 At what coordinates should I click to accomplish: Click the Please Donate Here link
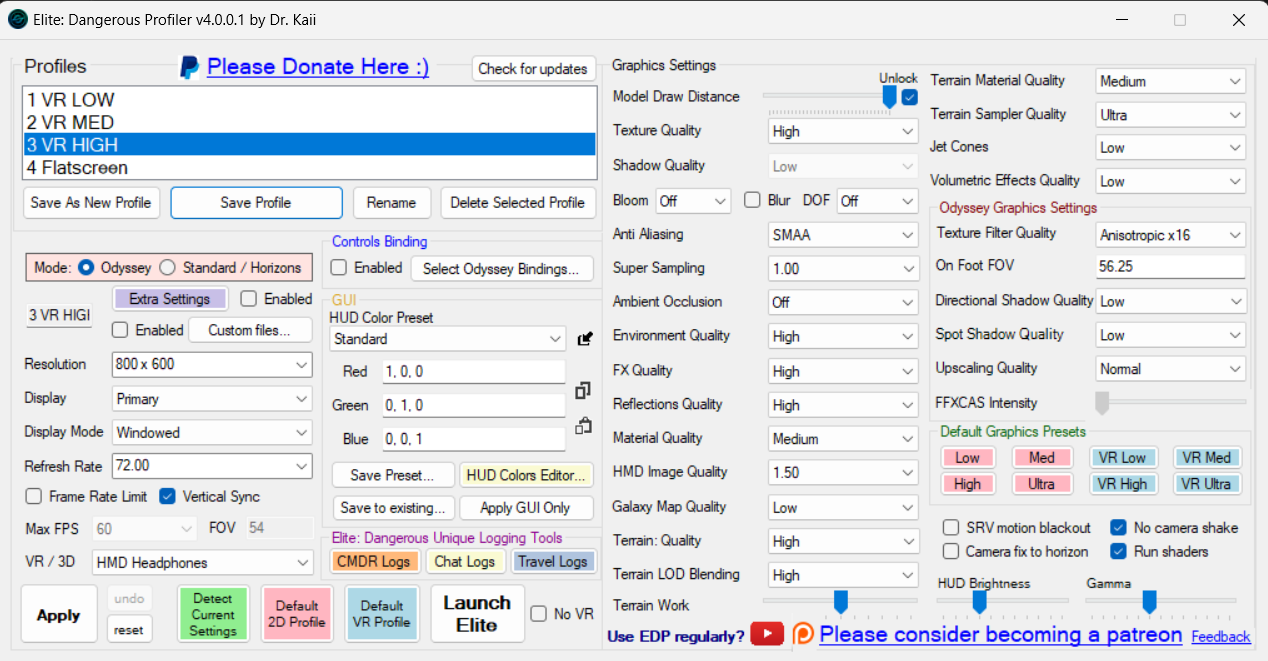click(318, 67)
